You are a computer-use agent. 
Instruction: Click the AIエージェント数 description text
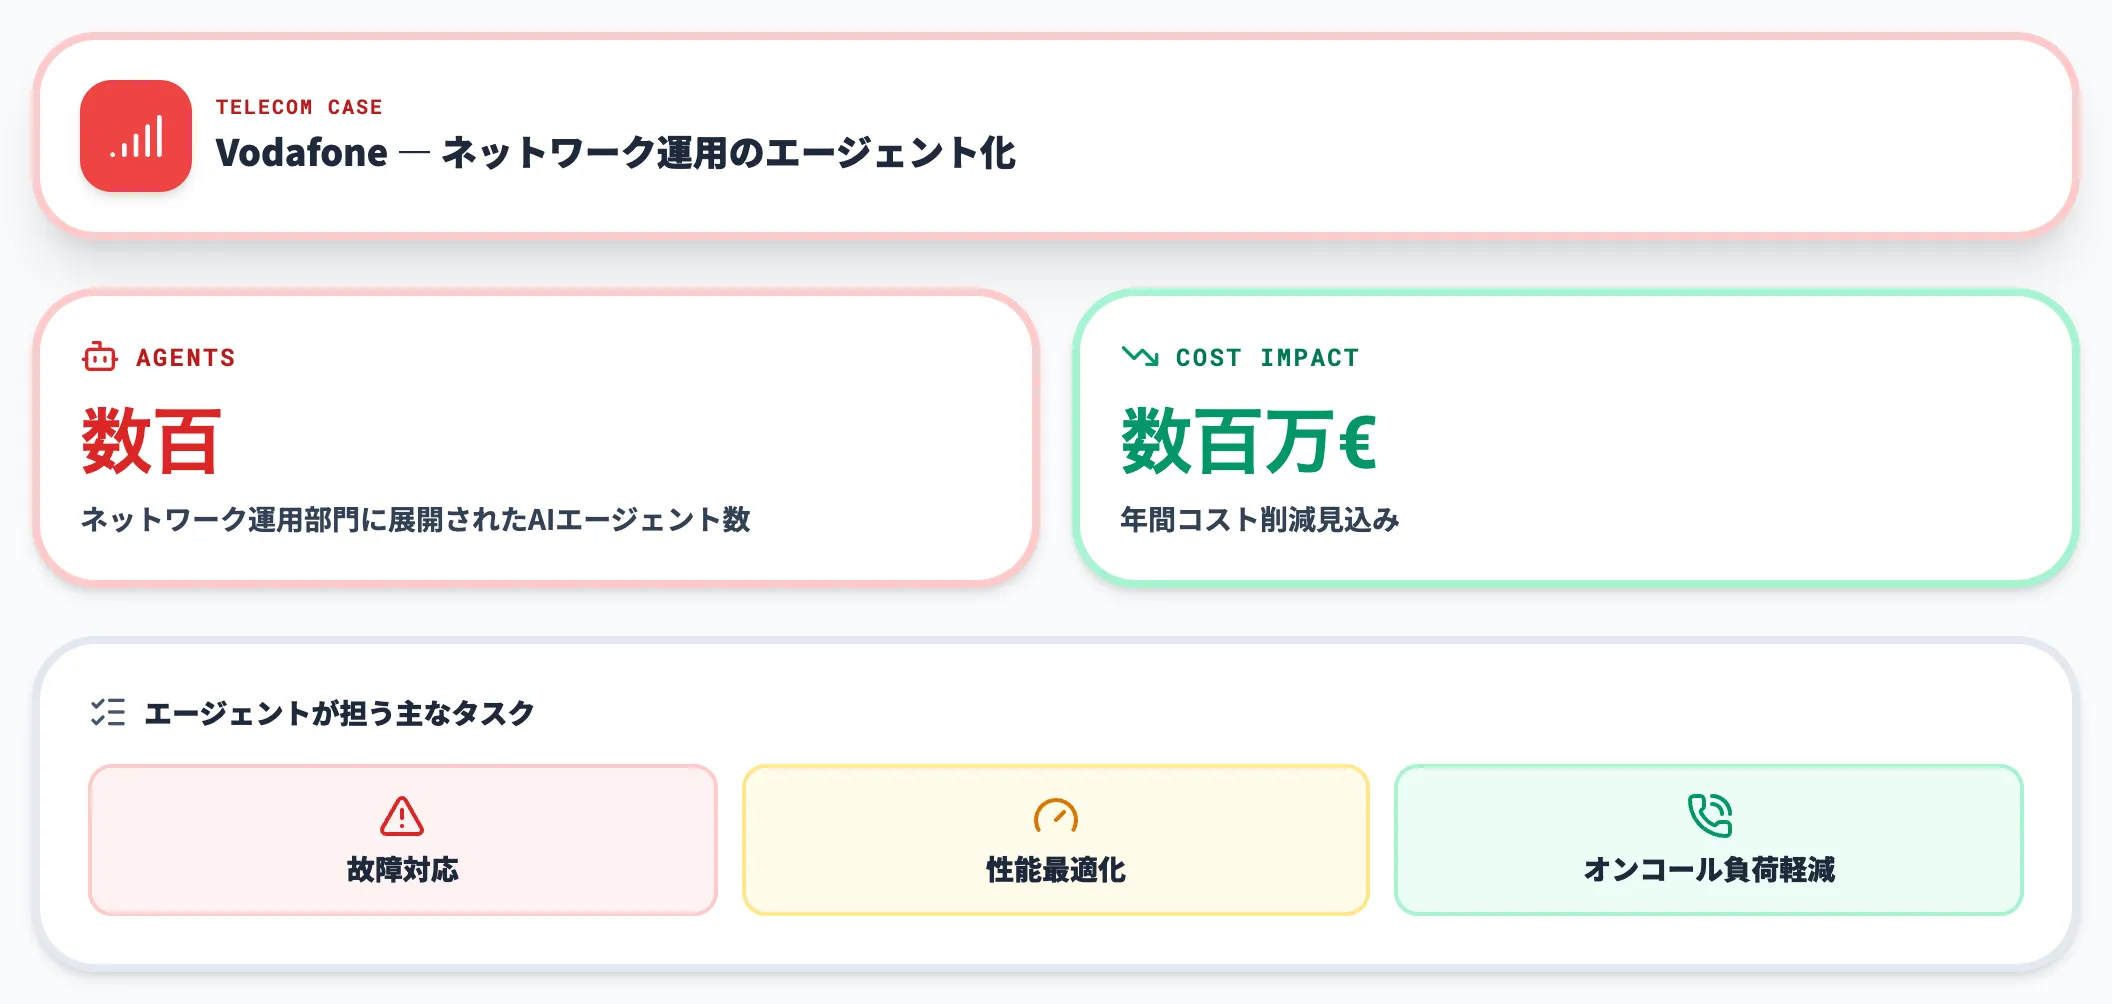(x=415, y=520)
